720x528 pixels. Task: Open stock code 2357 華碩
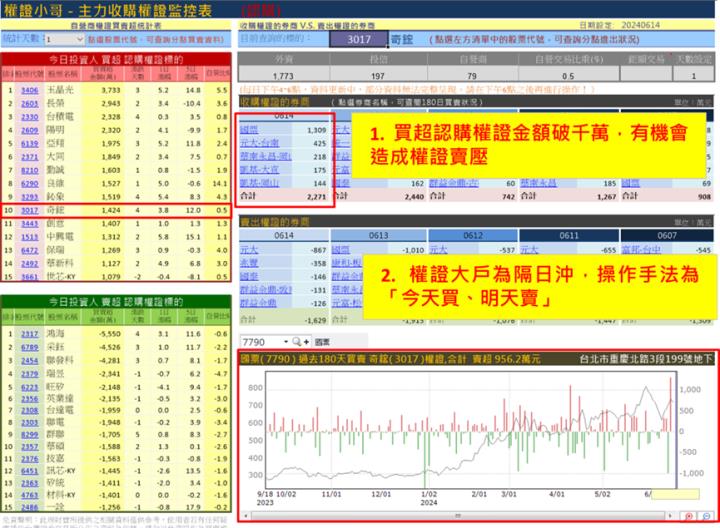pos(30,447)
